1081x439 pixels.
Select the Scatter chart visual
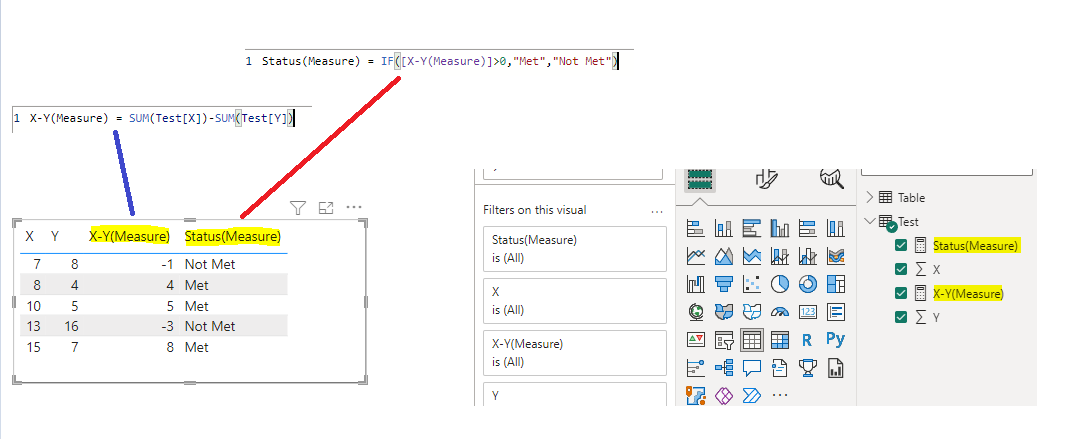(x=751, y=283)
